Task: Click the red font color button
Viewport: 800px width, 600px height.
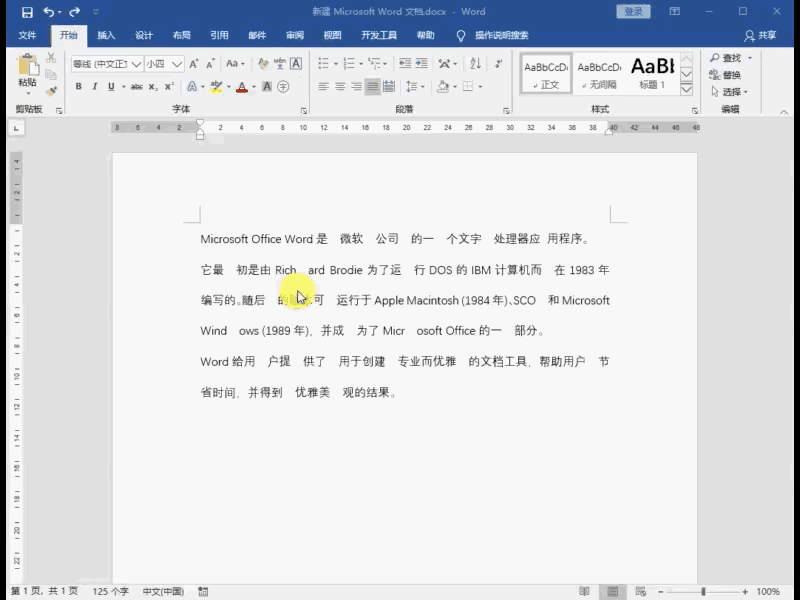Action: [x=242, y=87]
